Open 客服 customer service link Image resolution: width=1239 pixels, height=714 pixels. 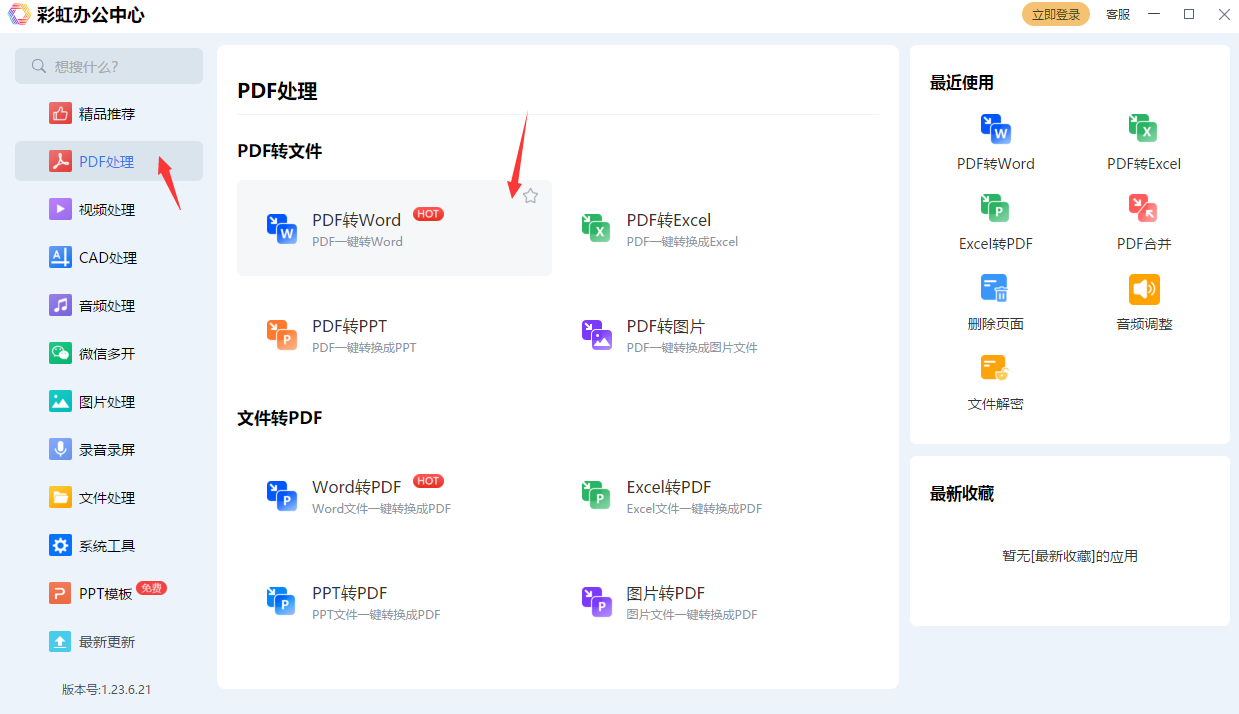[x=1118, y=14]
